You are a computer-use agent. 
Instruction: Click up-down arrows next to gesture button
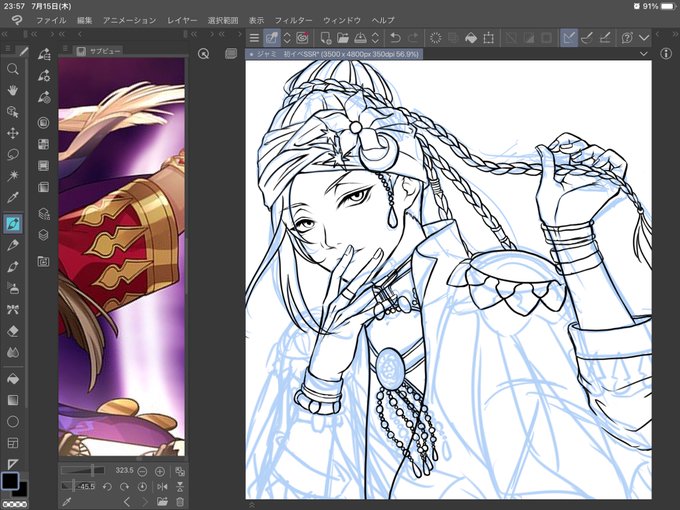click(287, 38)
